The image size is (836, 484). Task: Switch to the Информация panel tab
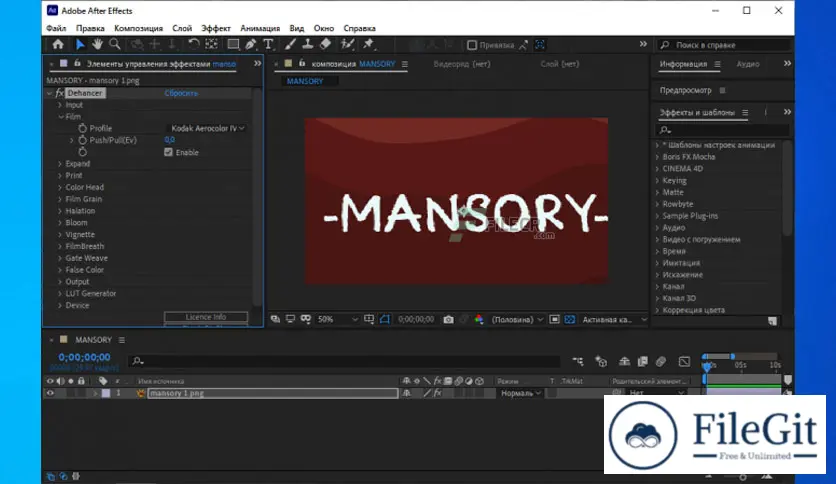pos(683,64)
